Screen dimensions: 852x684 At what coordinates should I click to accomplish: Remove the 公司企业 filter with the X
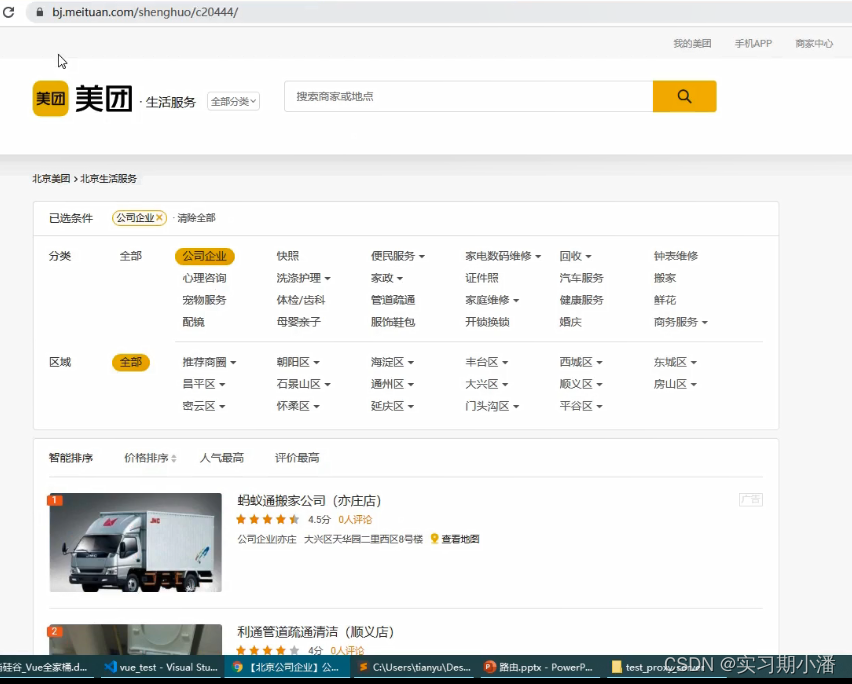(159, 217)
